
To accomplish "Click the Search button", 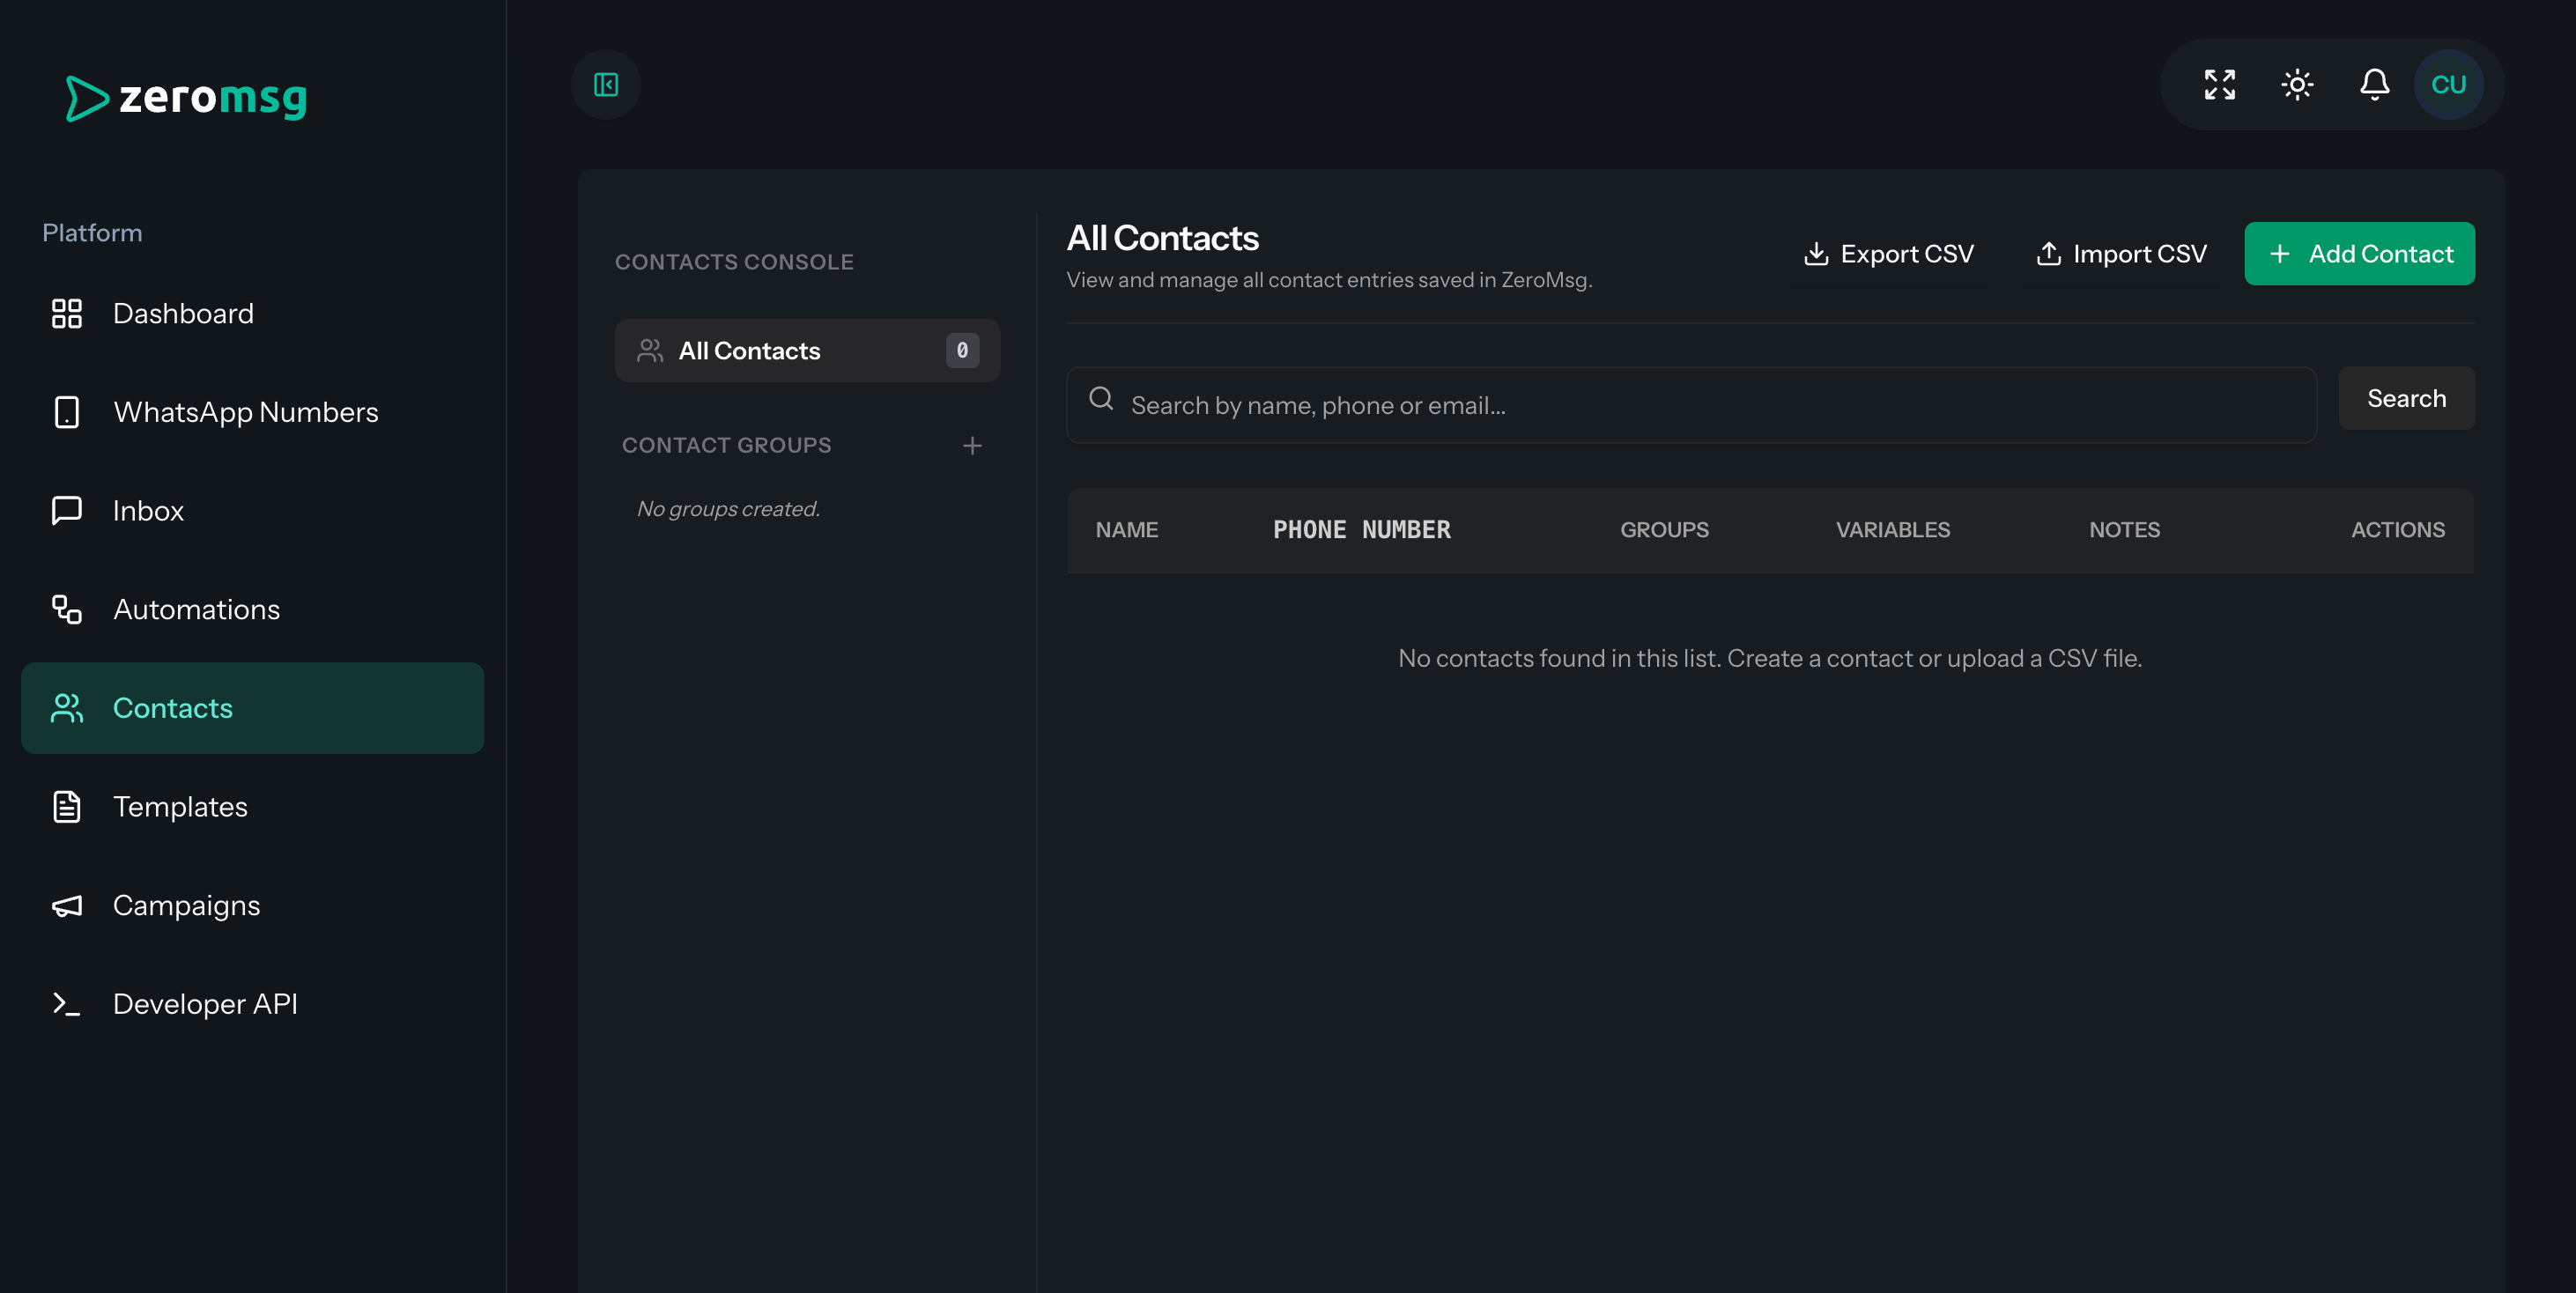I will click(x=2406, y=399).
